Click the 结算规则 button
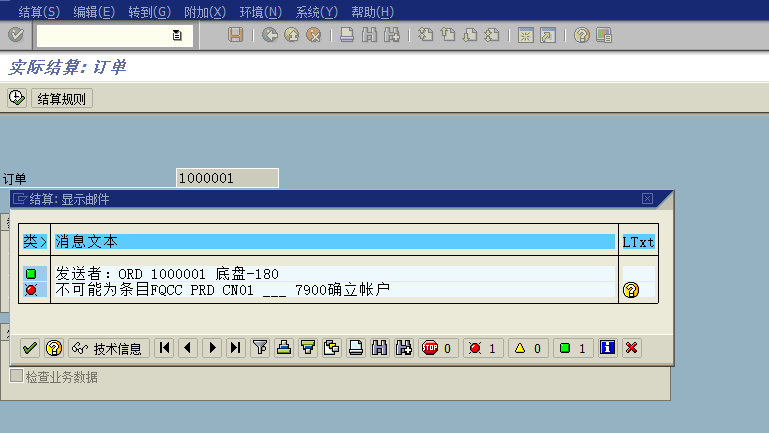This screenshot has height=433, width=769. (62, 99)
